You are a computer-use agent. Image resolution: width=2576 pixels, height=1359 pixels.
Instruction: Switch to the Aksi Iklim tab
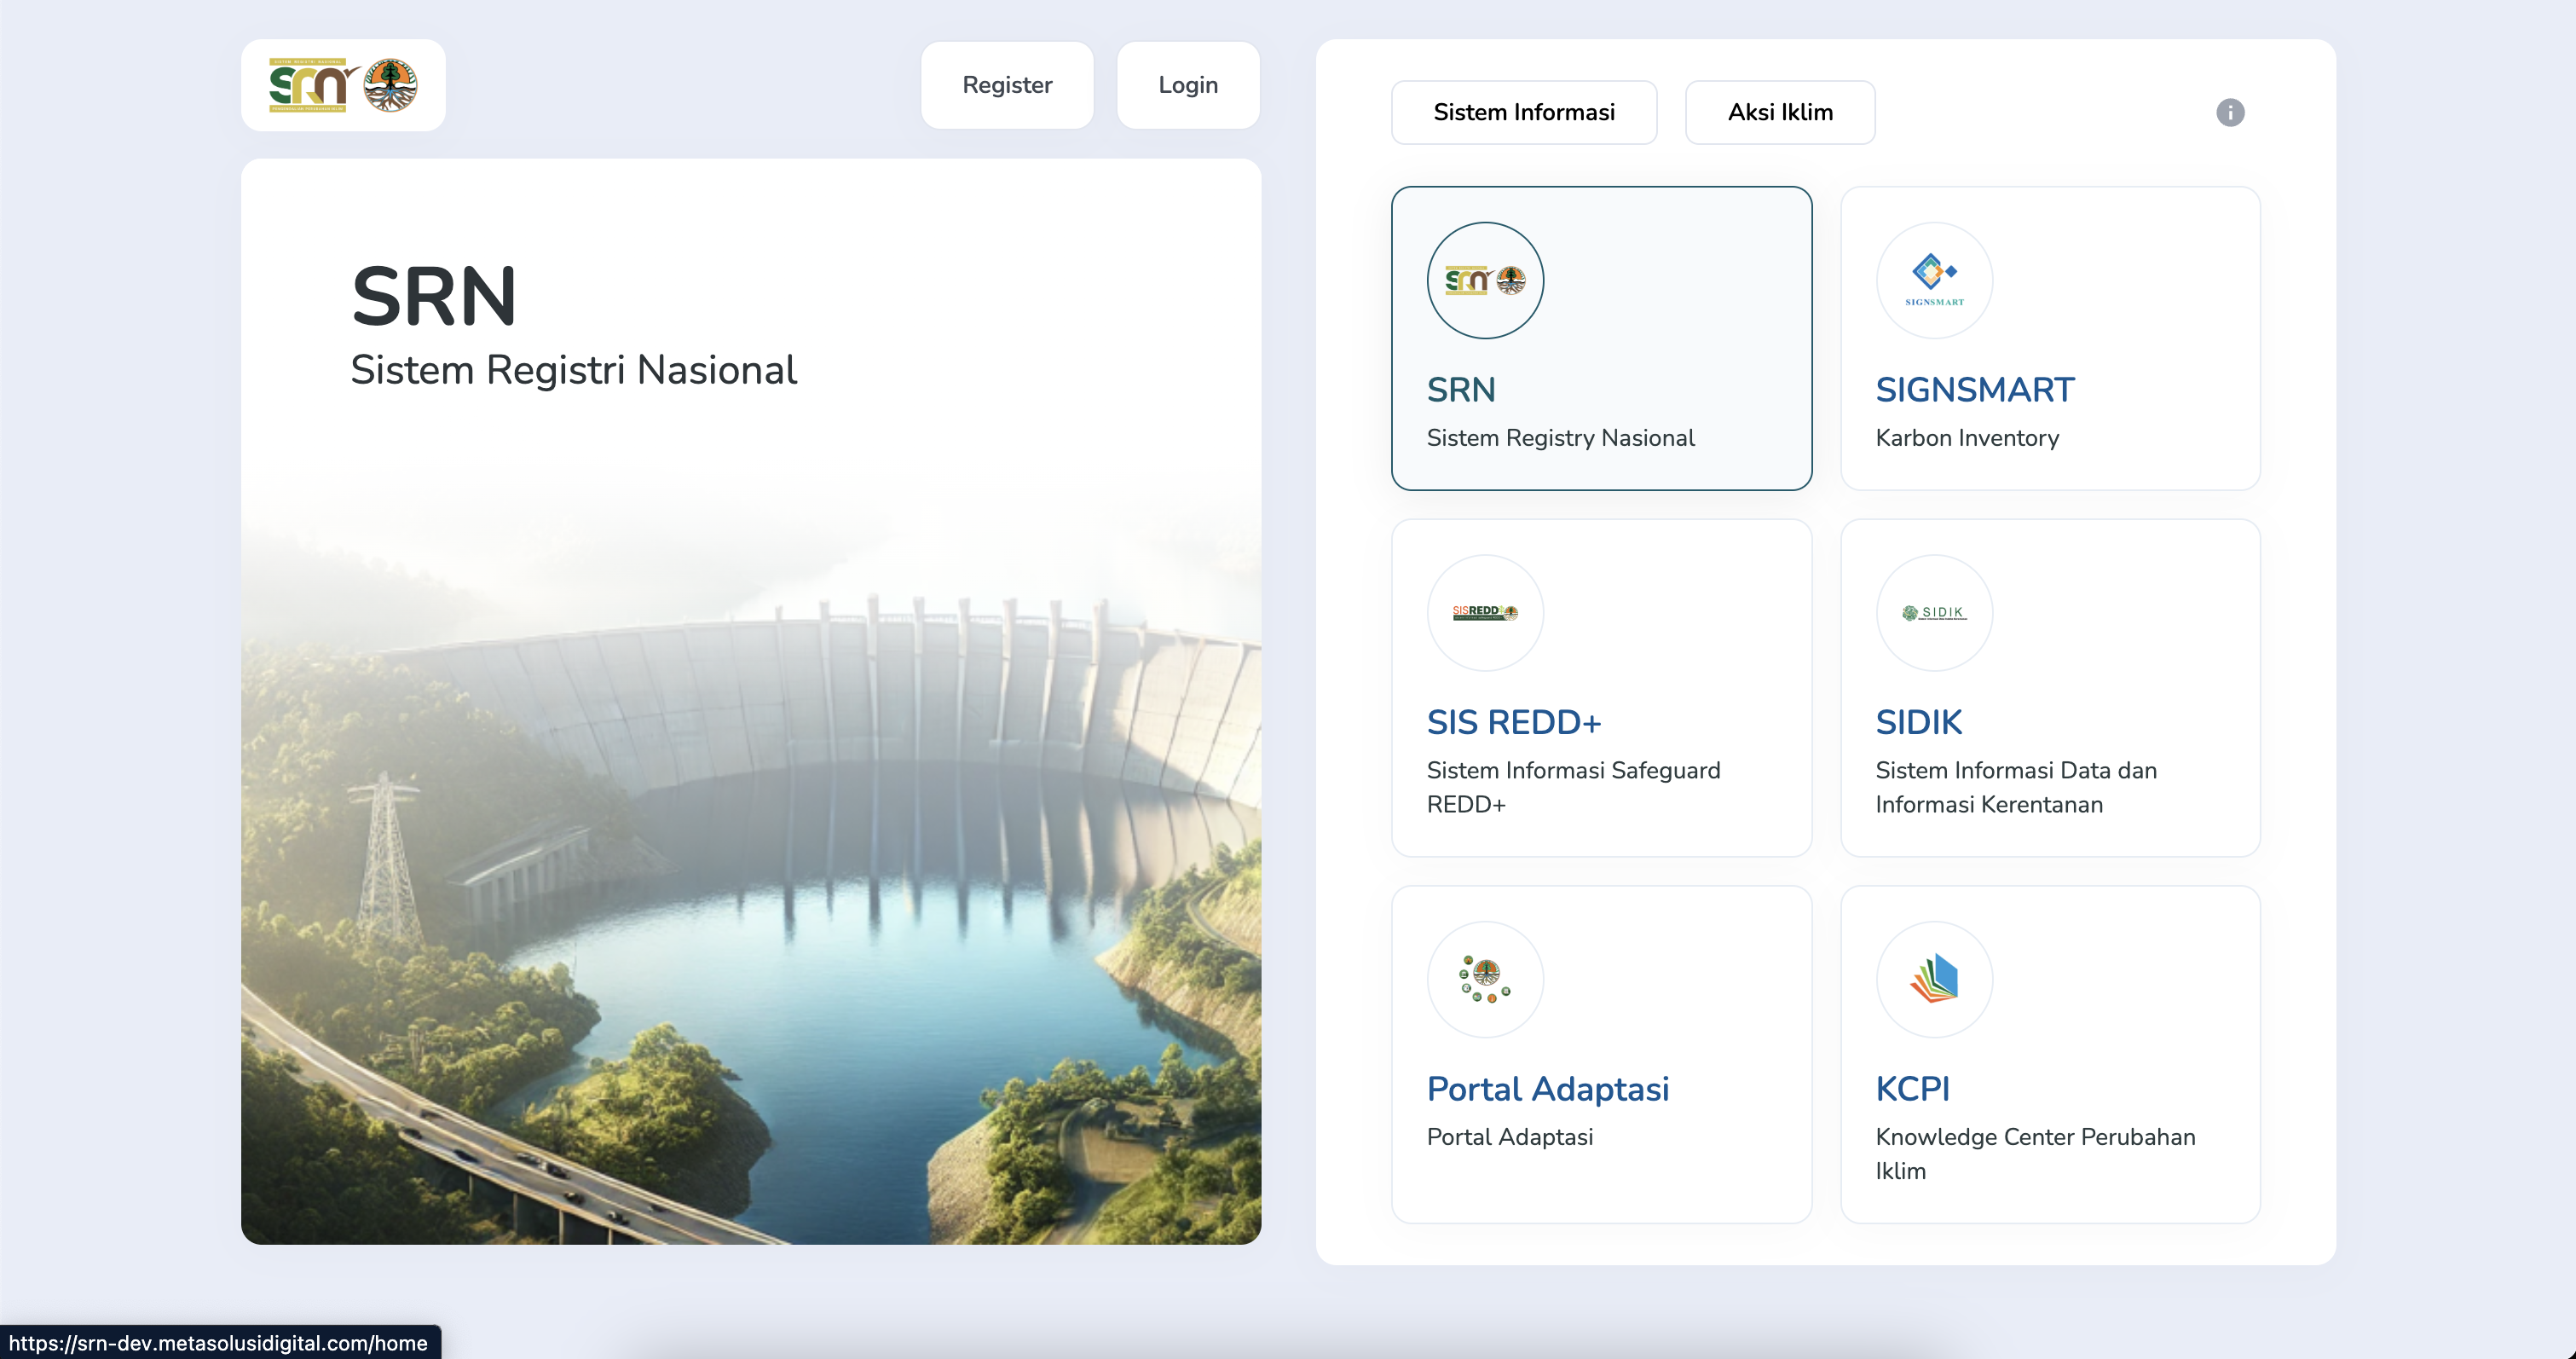1779,112
